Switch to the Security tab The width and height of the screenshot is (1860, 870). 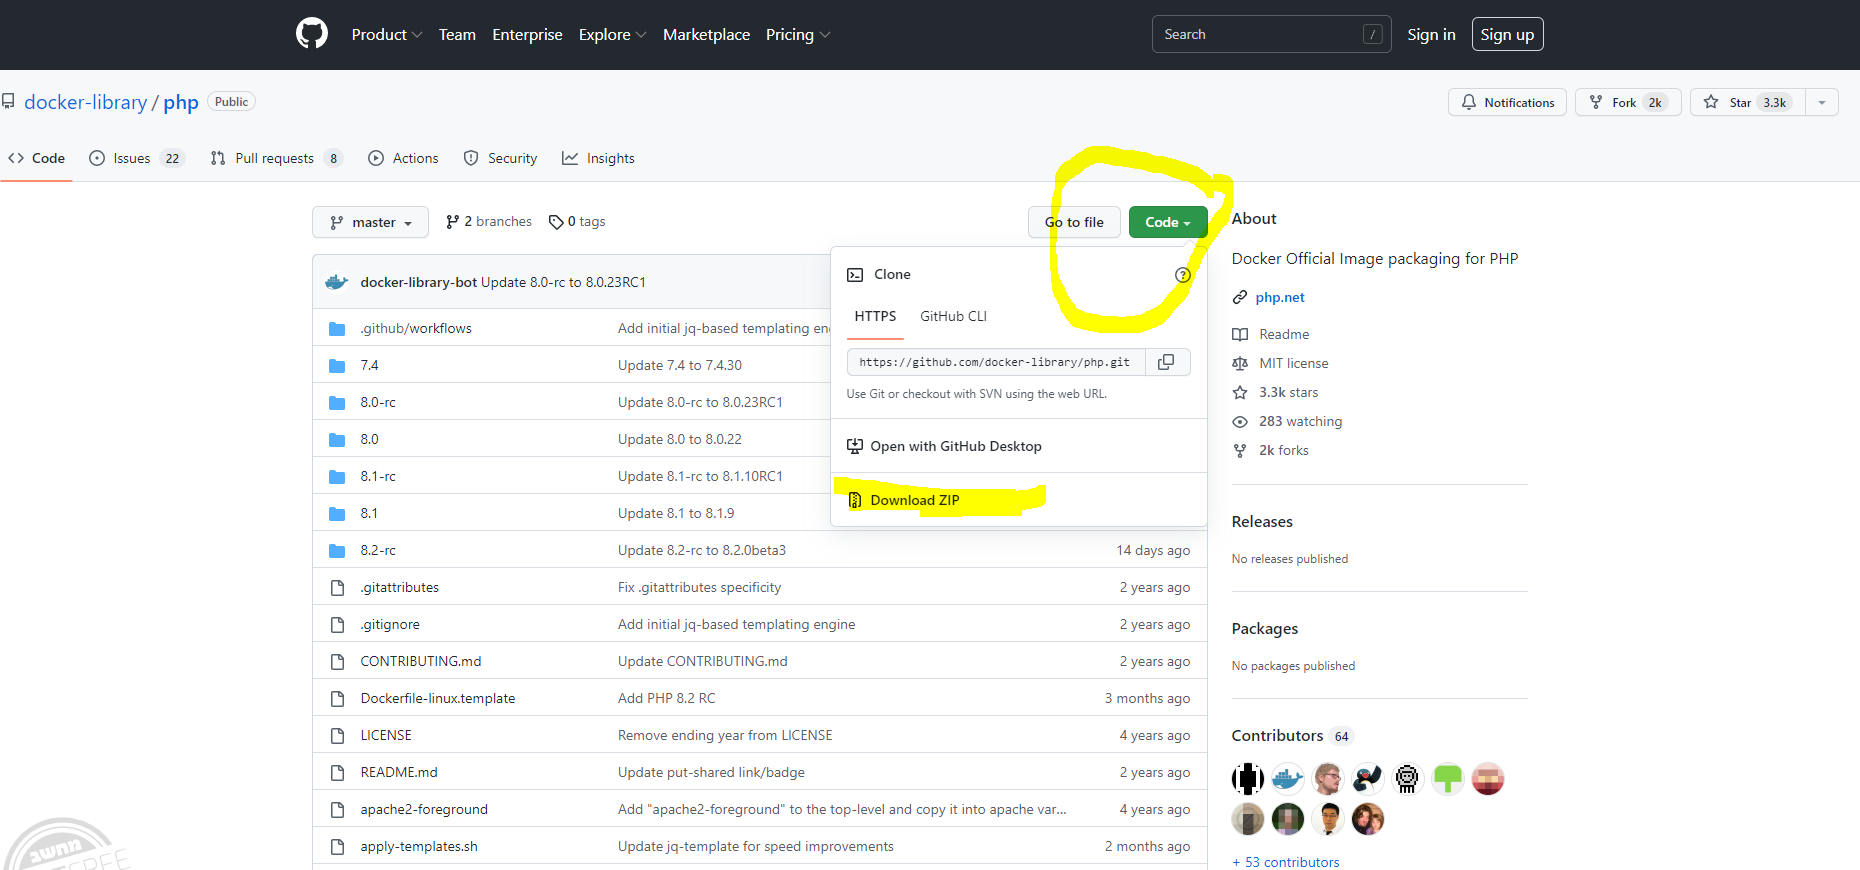point(500,158)
